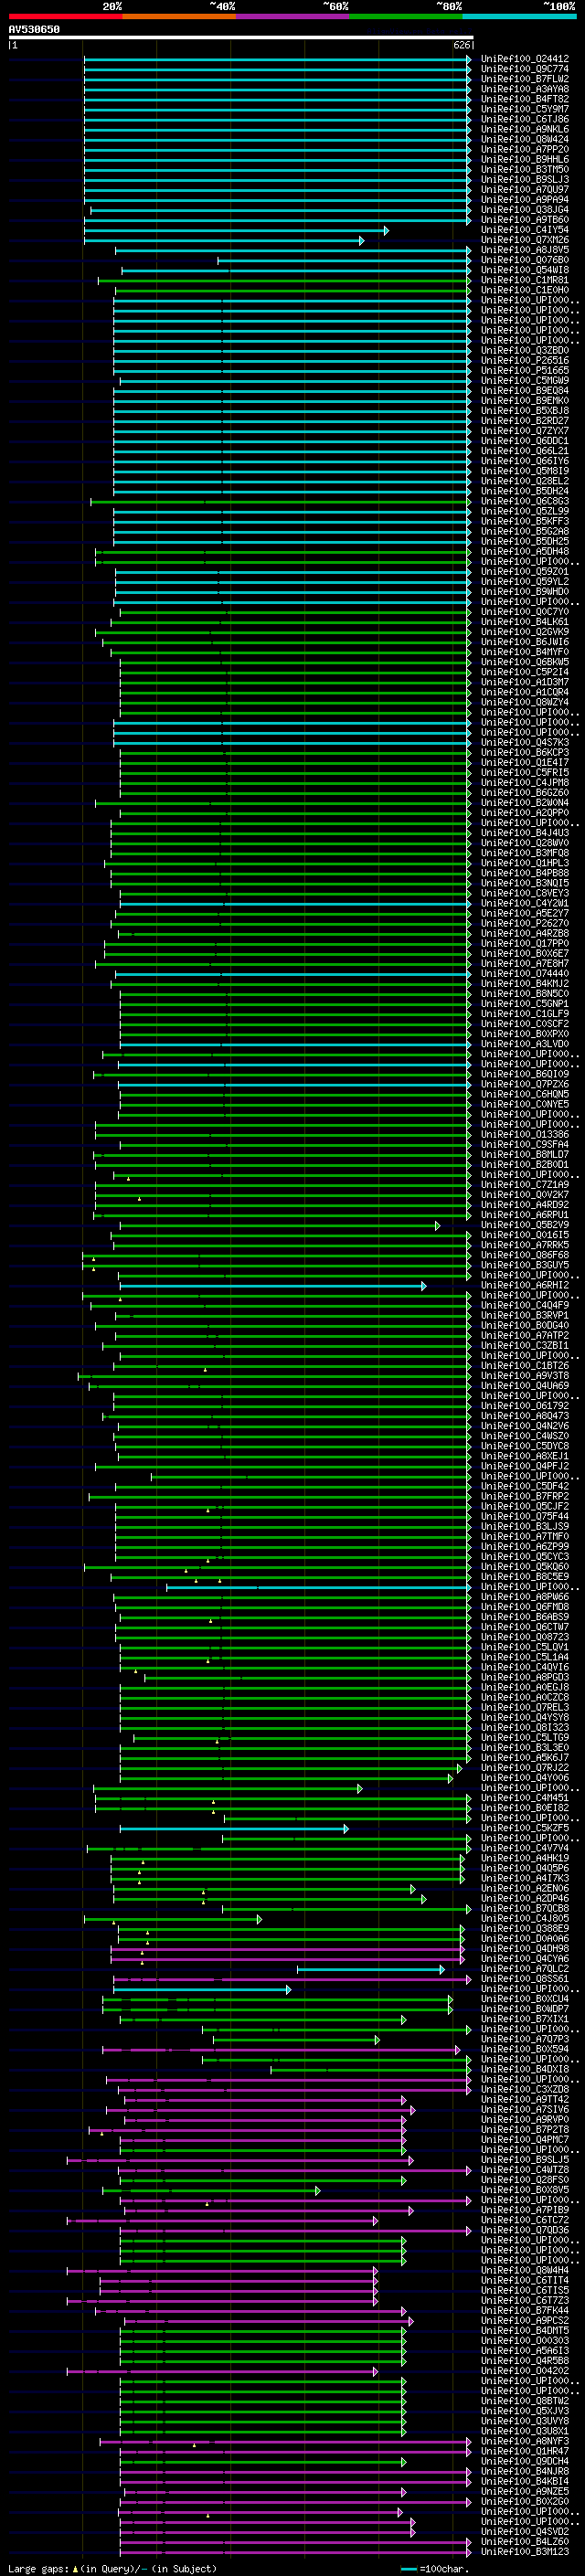Click the cyan ~100% legend segment
Viewport: 585px width, 2576px height.
(x=519, y=16)
